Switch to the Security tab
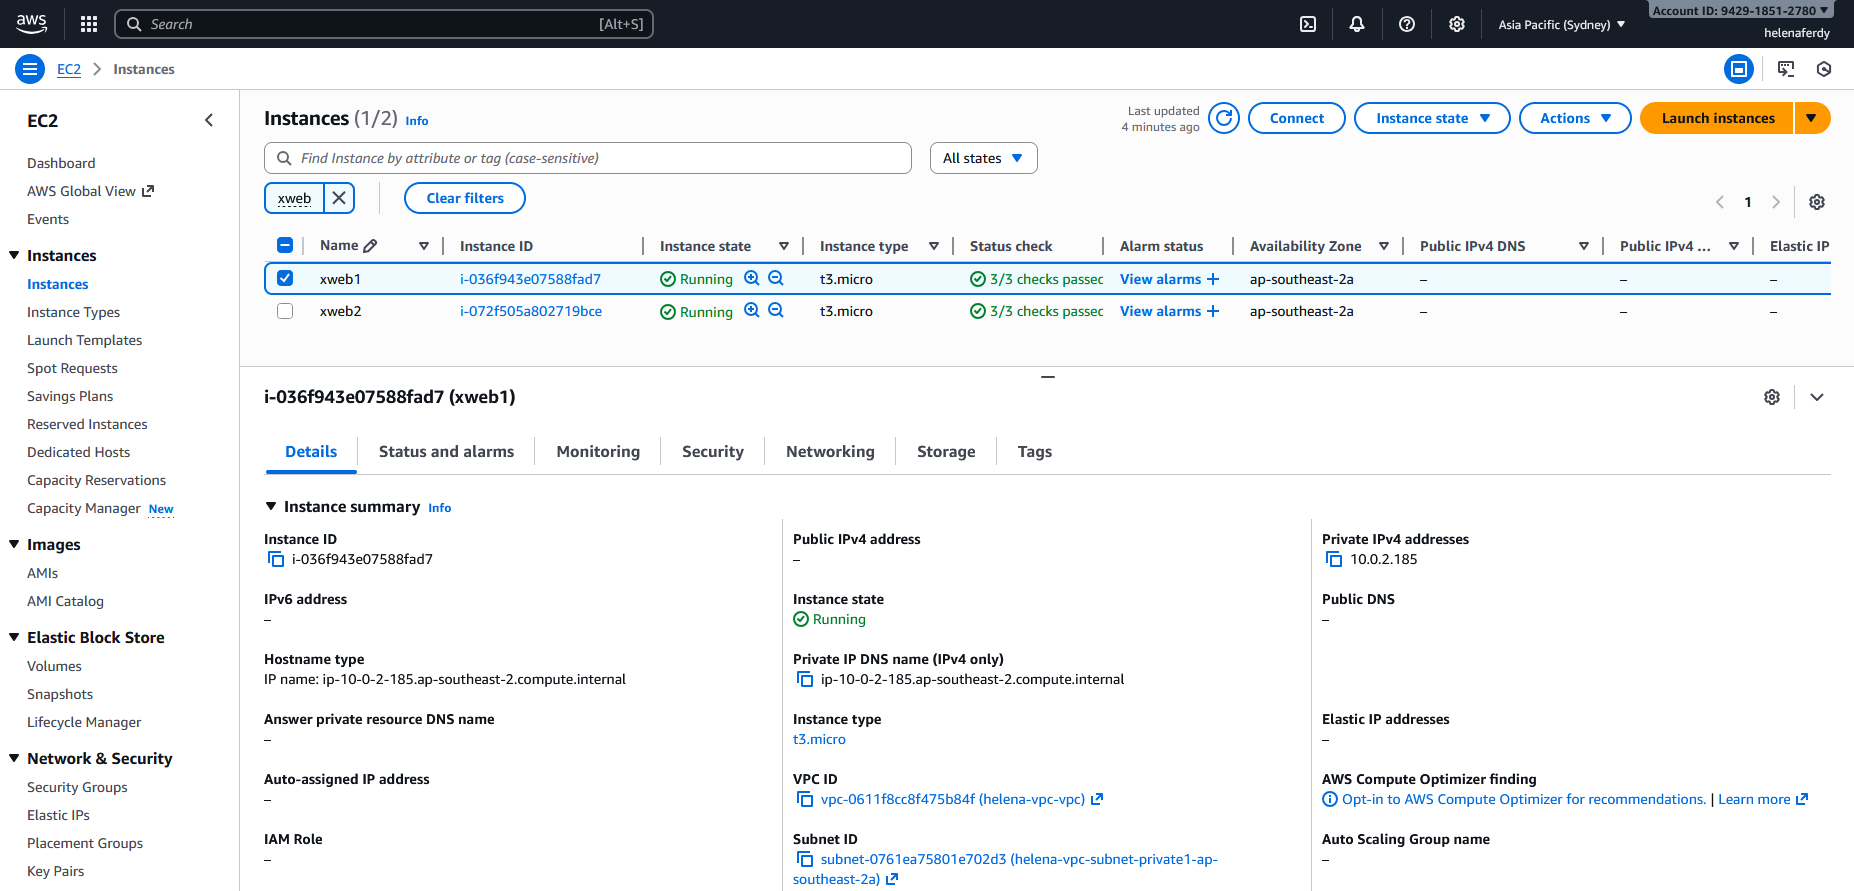Screen dimensions: 1854x891 [712, 452]
